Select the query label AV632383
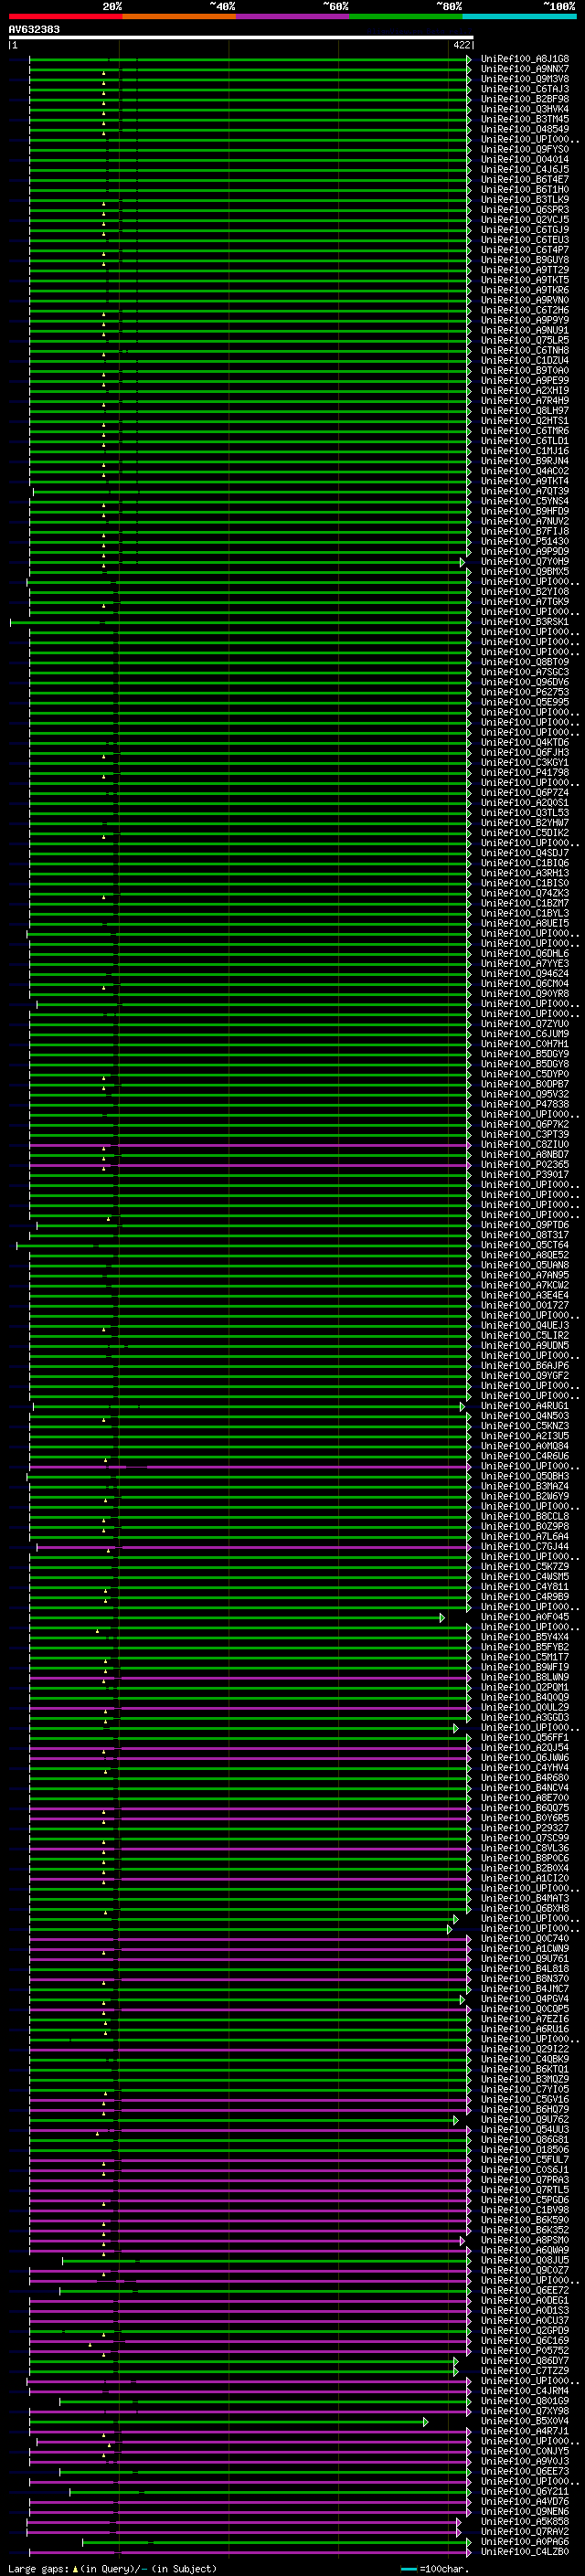 click(x=34, y=30)
